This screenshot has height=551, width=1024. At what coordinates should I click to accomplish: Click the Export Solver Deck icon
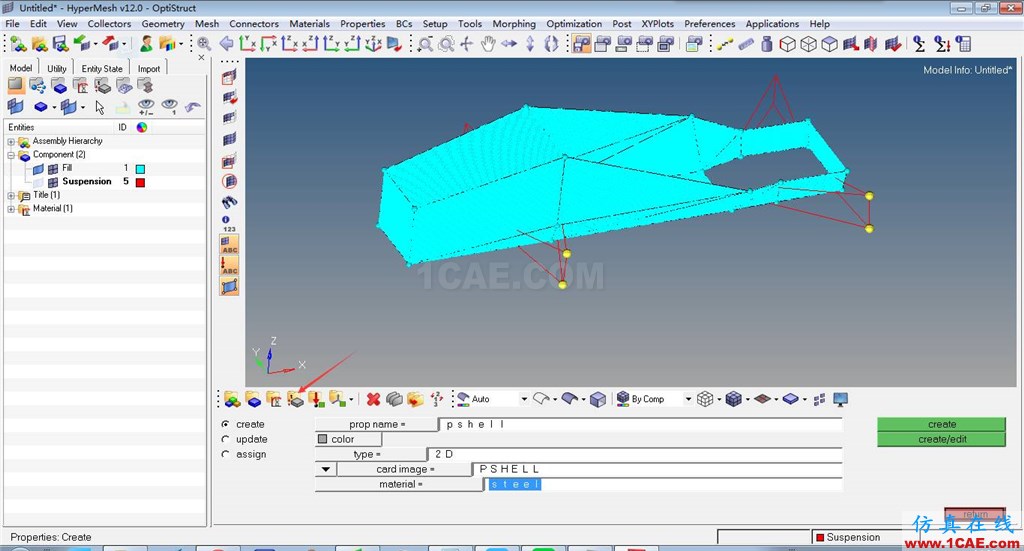(x=110, y=44)
